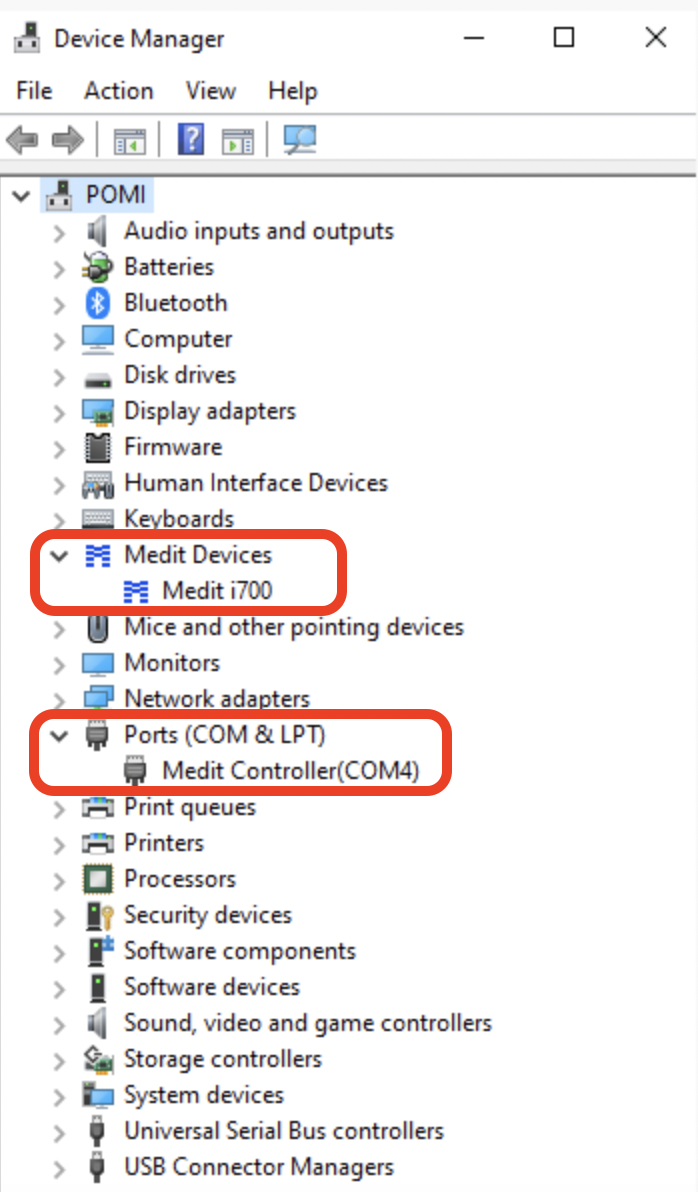Click the Bluetooth category icon

click(x=97, y=303)
